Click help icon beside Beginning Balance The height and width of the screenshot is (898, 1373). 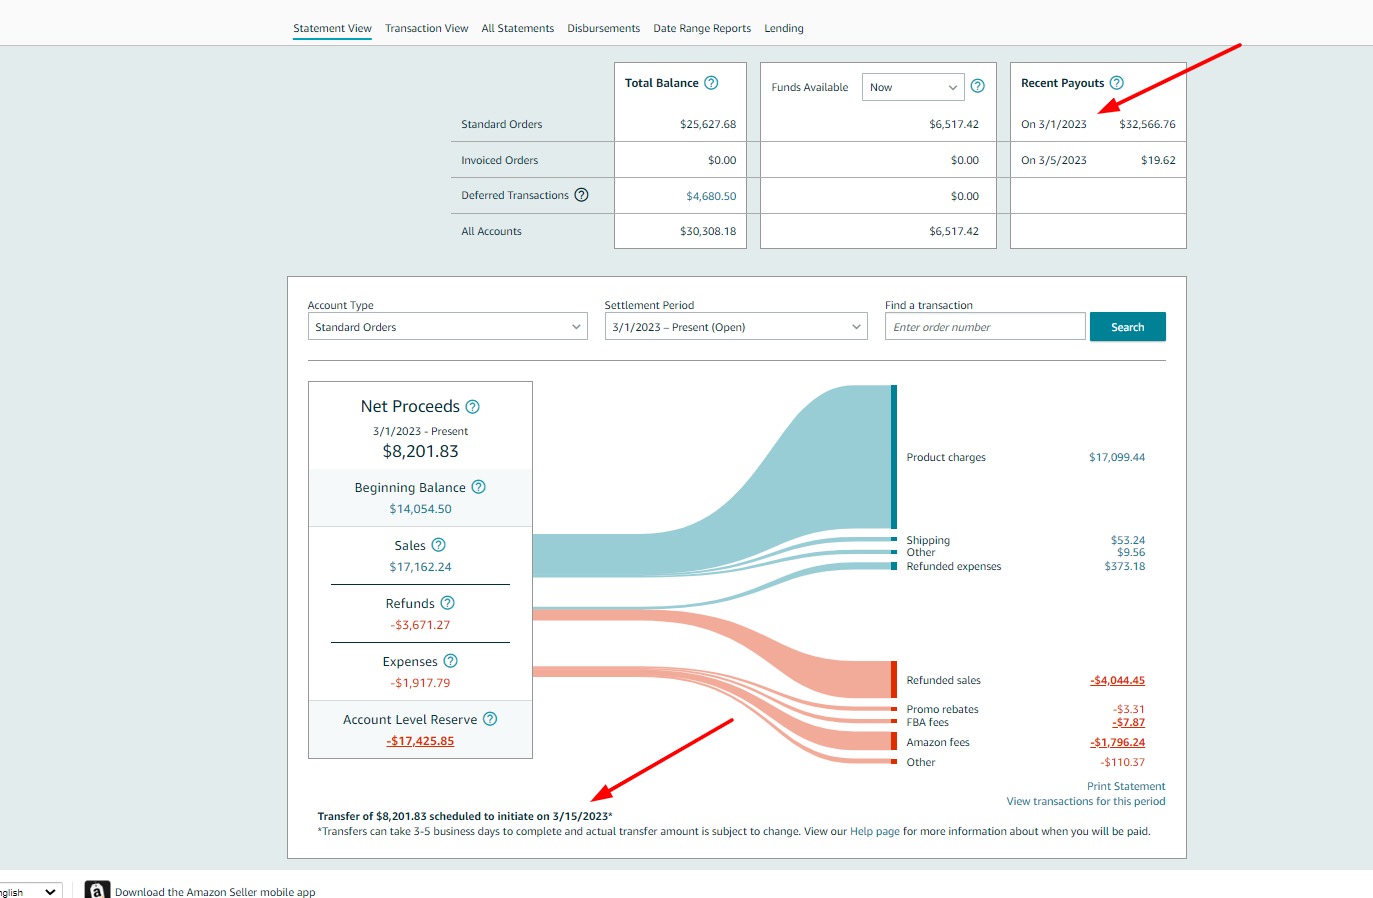(478, 487)
